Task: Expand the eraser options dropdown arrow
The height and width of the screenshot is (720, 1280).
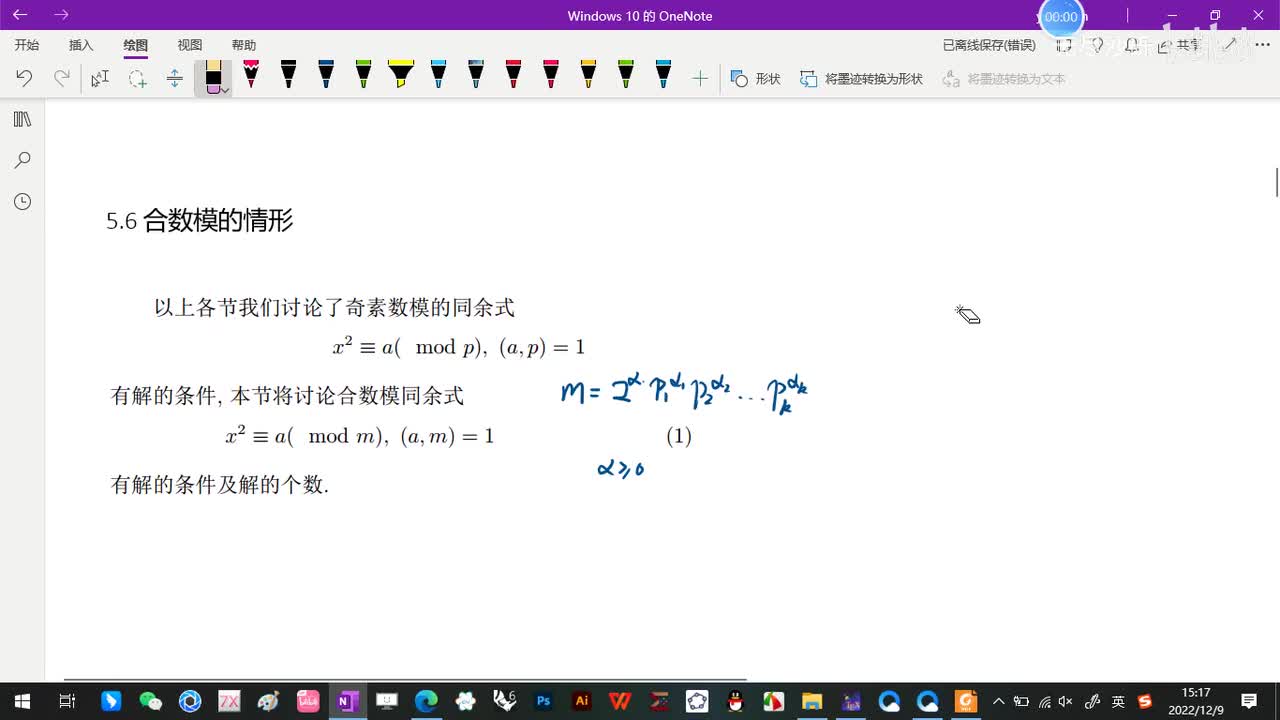Action: pos(226,90)
